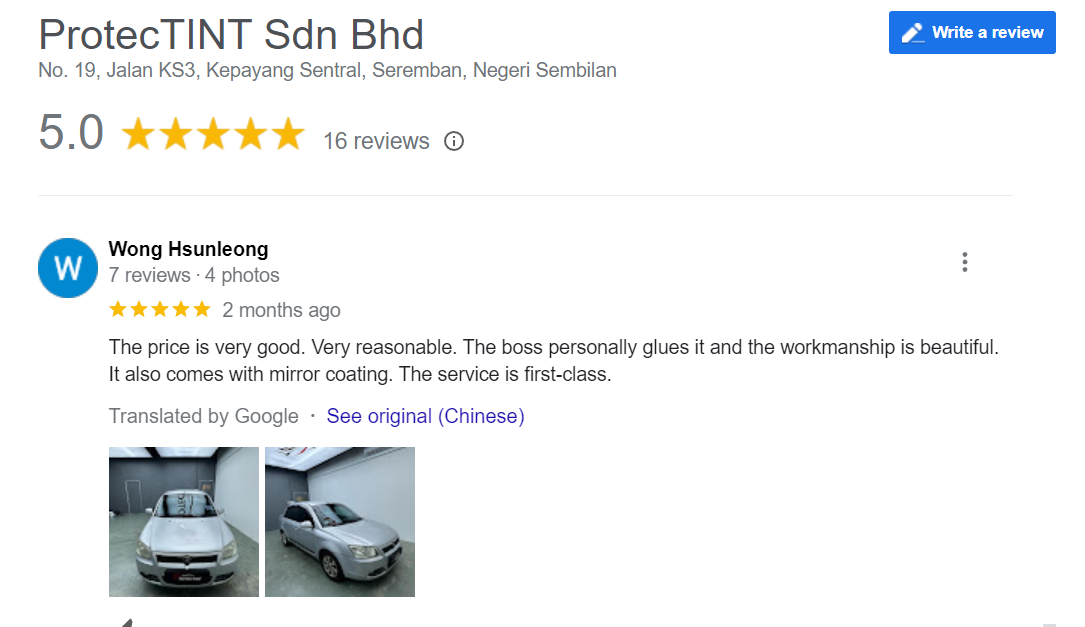
Task: Click the Seremban business address text
Action: coord(326,70)
